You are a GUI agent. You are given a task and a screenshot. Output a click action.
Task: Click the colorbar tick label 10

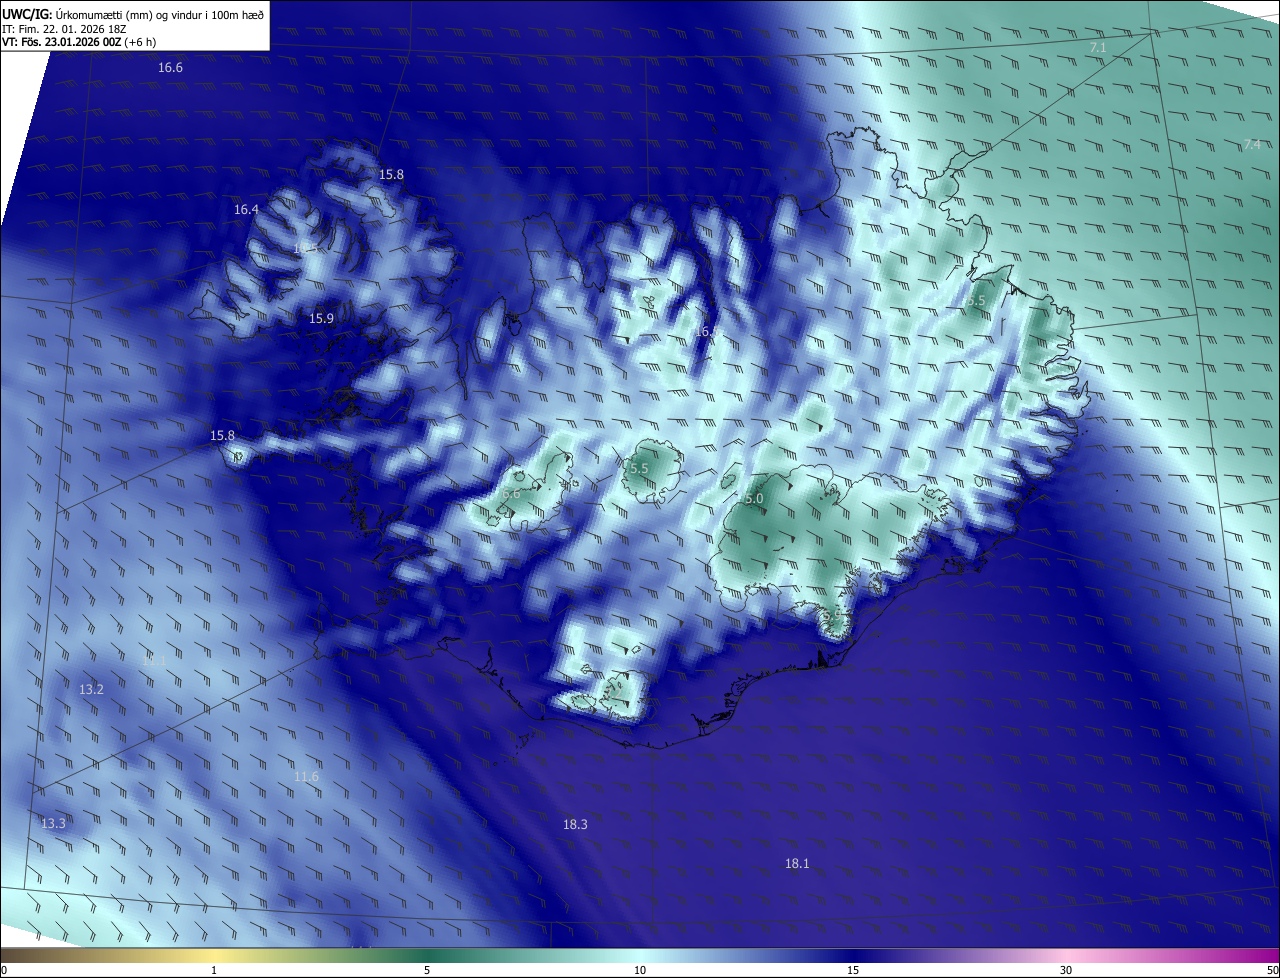pos(640,970)
